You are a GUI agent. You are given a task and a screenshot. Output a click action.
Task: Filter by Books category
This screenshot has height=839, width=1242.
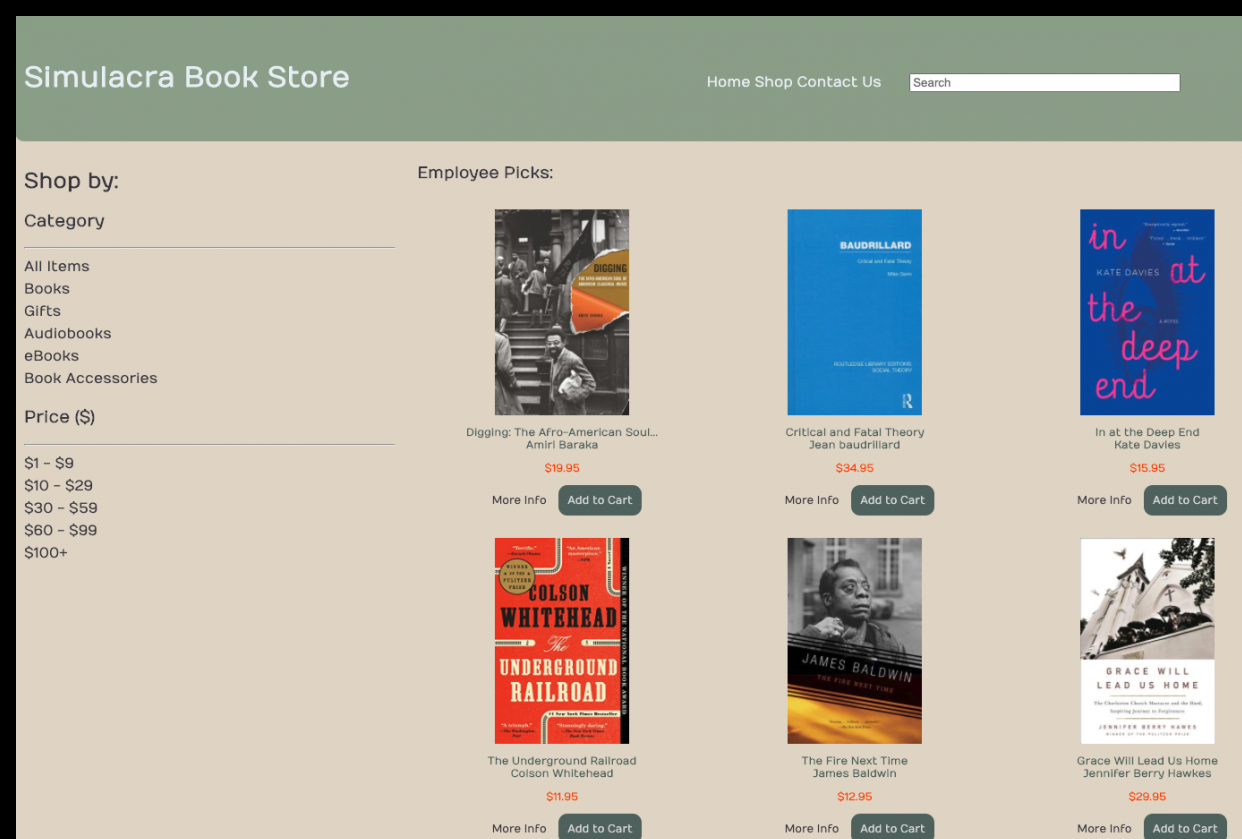[x=47, y=288]
